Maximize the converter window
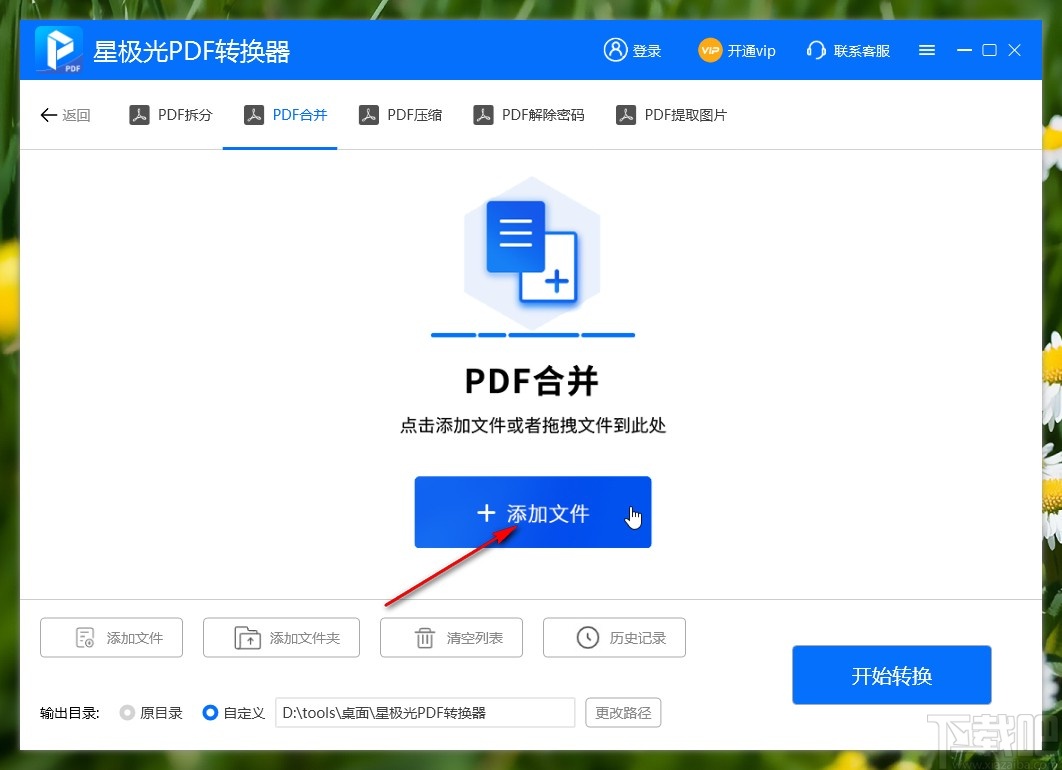The height and width of the screenshot is (770, 1062). [990, 50]
